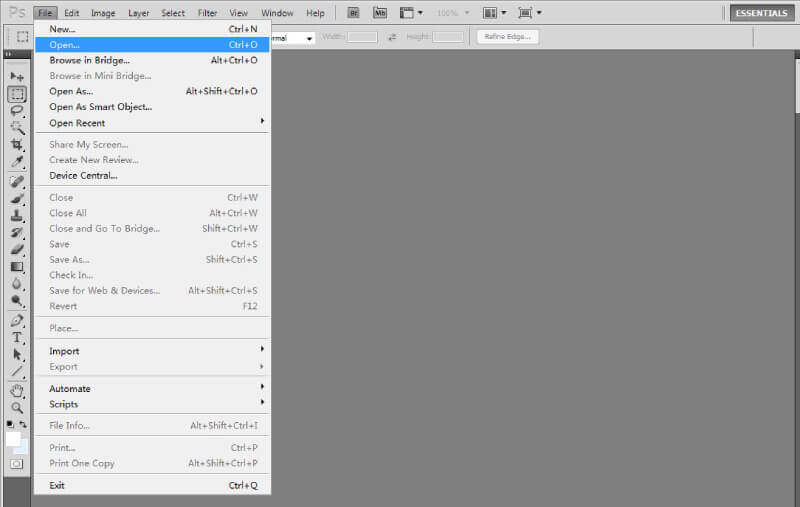Choose the Eyedropper tool
This screenshot has height=507, width=800.
(x=17, y=161)
